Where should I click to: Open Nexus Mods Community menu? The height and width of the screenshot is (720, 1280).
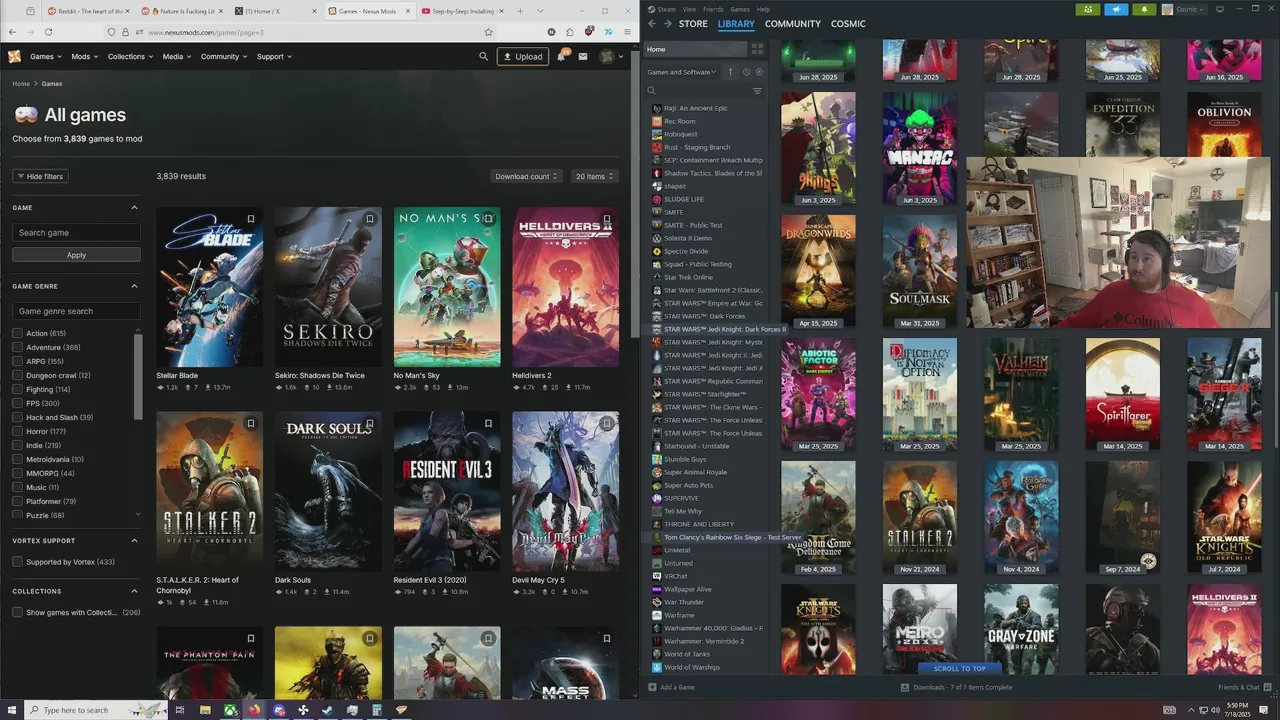[x=224, y=57]
